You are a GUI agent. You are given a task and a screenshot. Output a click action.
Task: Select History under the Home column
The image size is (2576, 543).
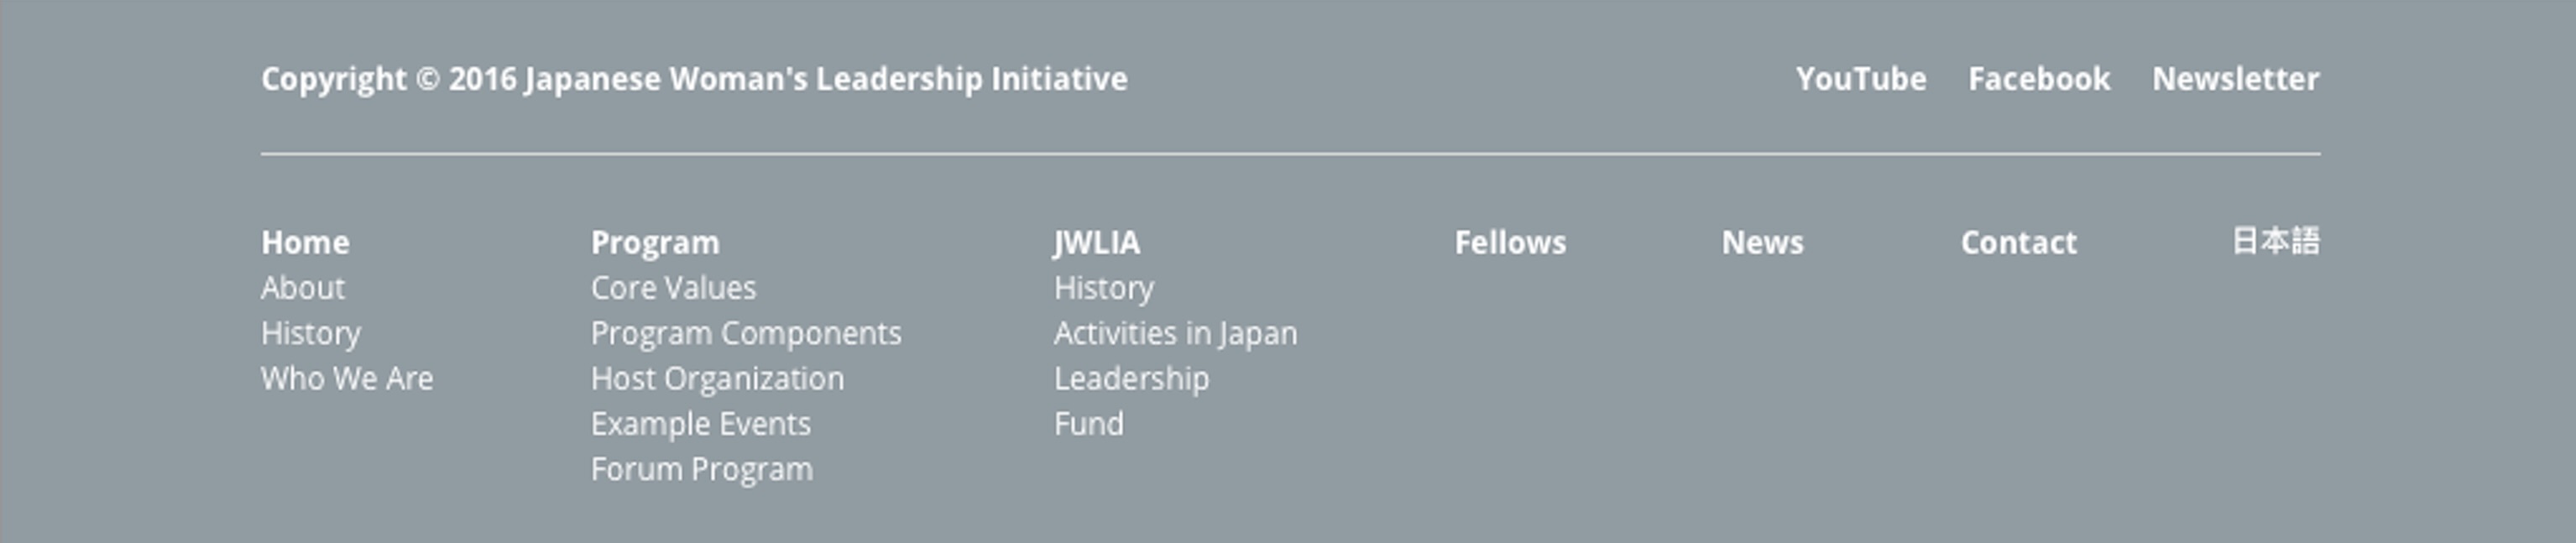(x=310, y=333)
